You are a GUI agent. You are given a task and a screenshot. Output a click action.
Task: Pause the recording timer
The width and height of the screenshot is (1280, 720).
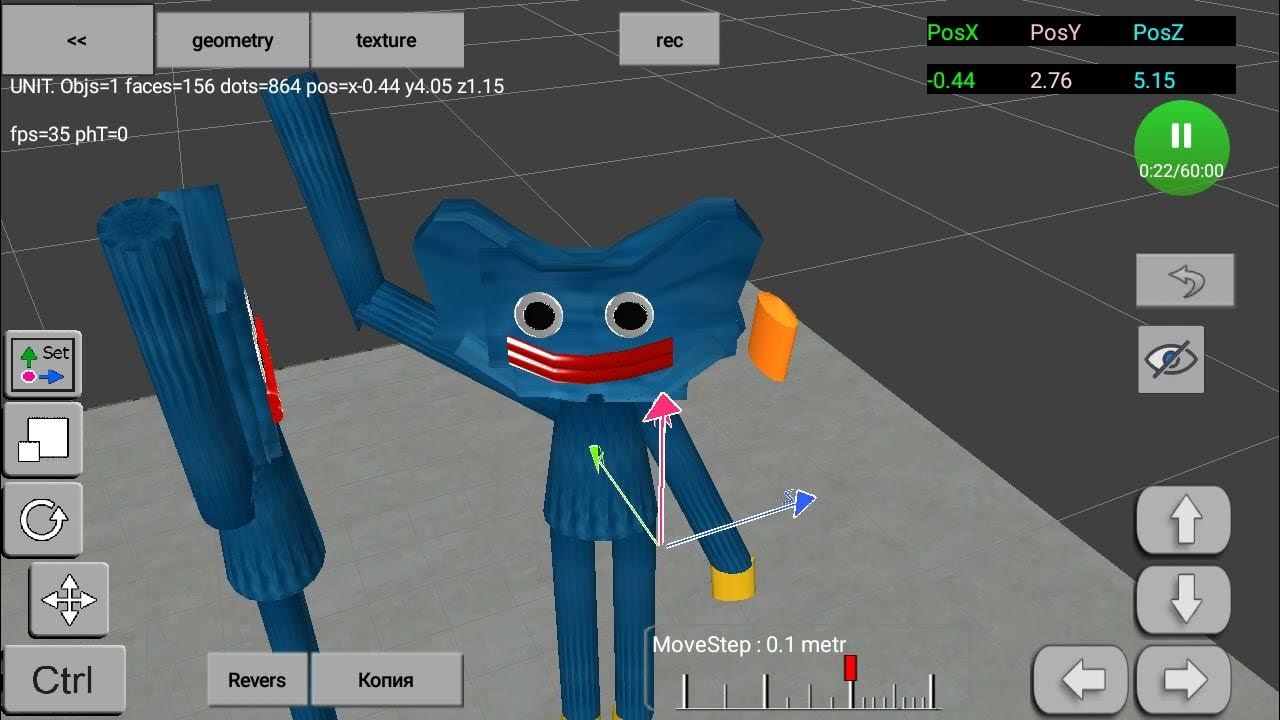click(1181, 147)
